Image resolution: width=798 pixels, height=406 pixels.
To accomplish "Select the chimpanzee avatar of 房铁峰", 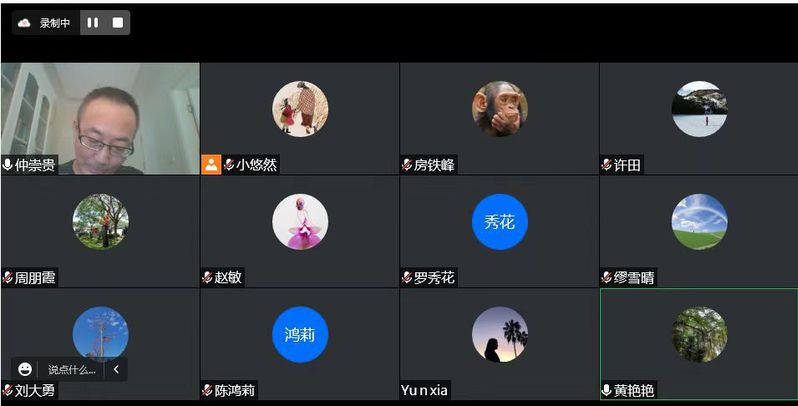I will click(x=500, y=109).
